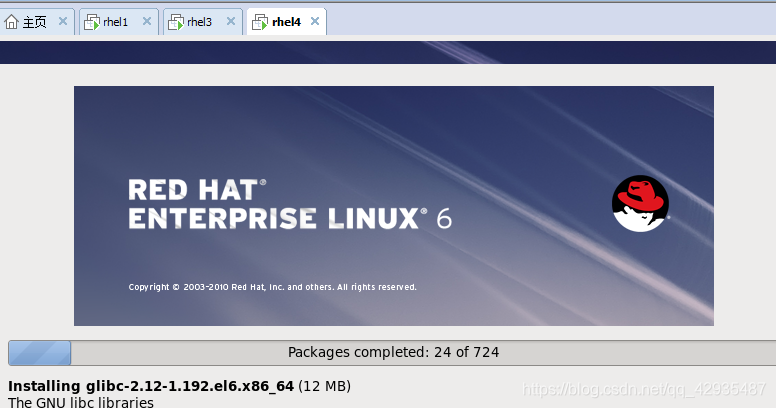
Task: Open the rhel3 virtual machine tab
Action: tap(203, 22)
